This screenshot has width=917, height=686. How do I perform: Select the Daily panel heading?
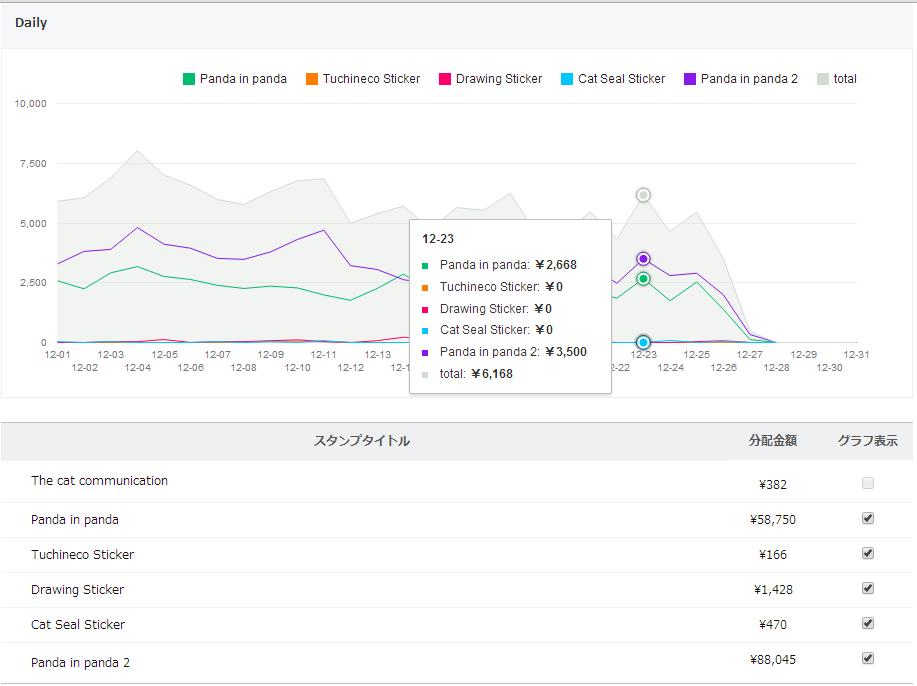click(31, 23)
